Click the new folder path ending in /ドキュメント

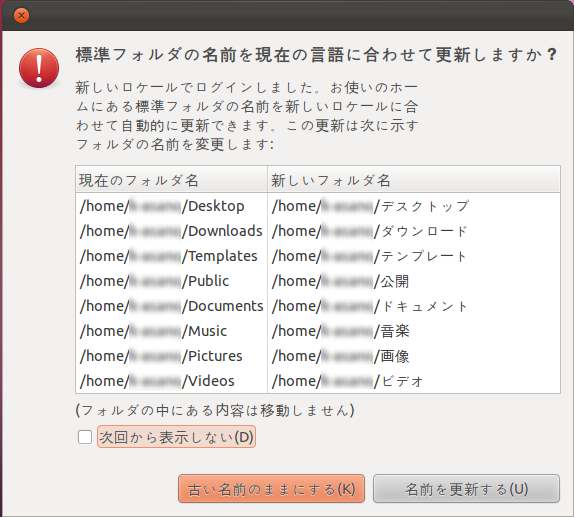(x=370, y=306)
